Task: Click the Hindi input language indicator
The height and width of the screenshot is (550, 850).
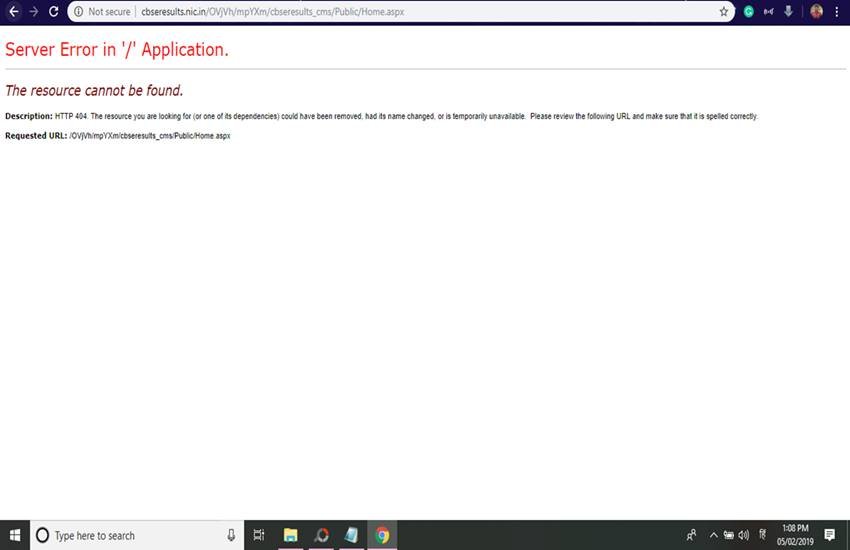Action: [762, 535]
